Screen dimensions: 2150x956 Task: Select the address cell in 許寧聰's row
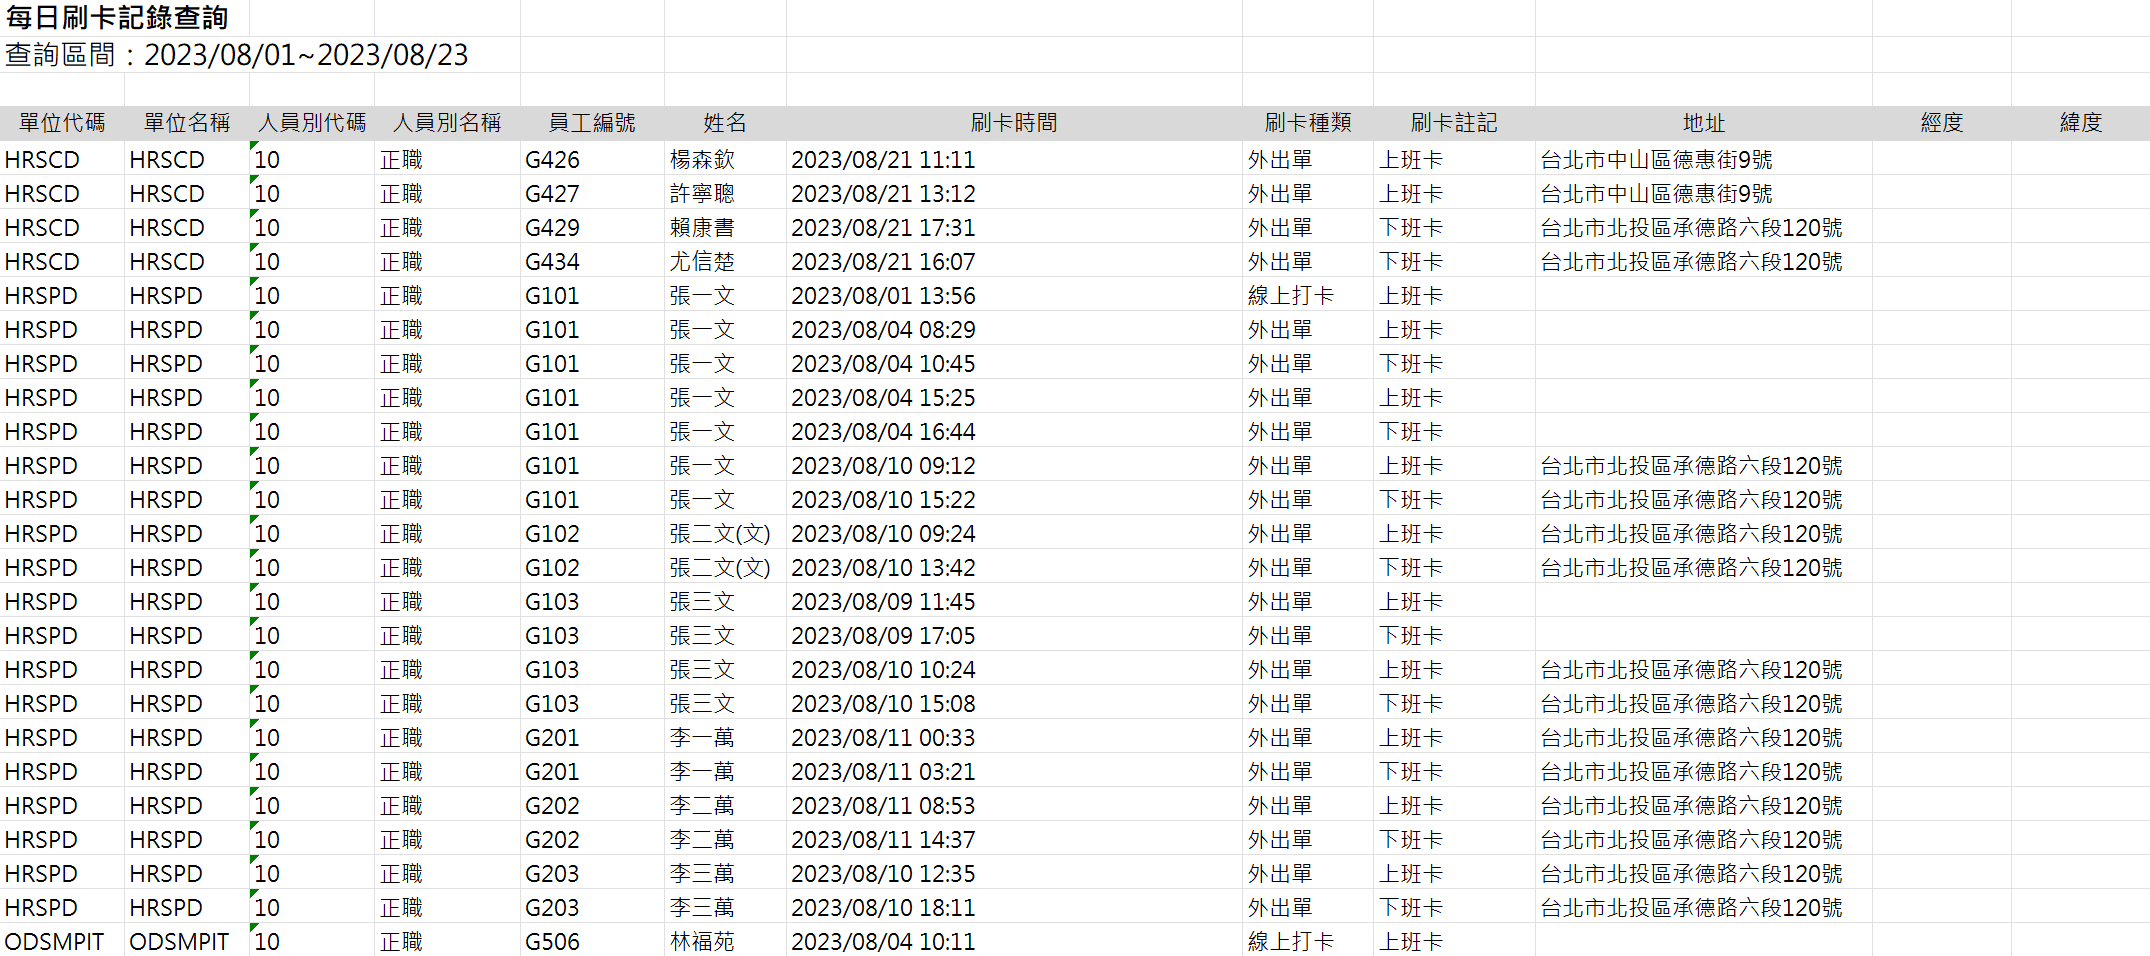[1656, 194]
